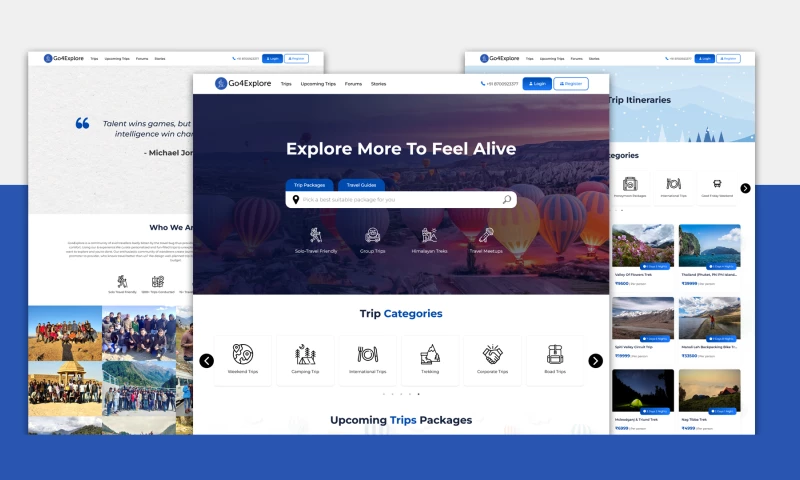800x480 pixels.
Task: Click the Trips Conducted map icon in left window
Action: 158,282
